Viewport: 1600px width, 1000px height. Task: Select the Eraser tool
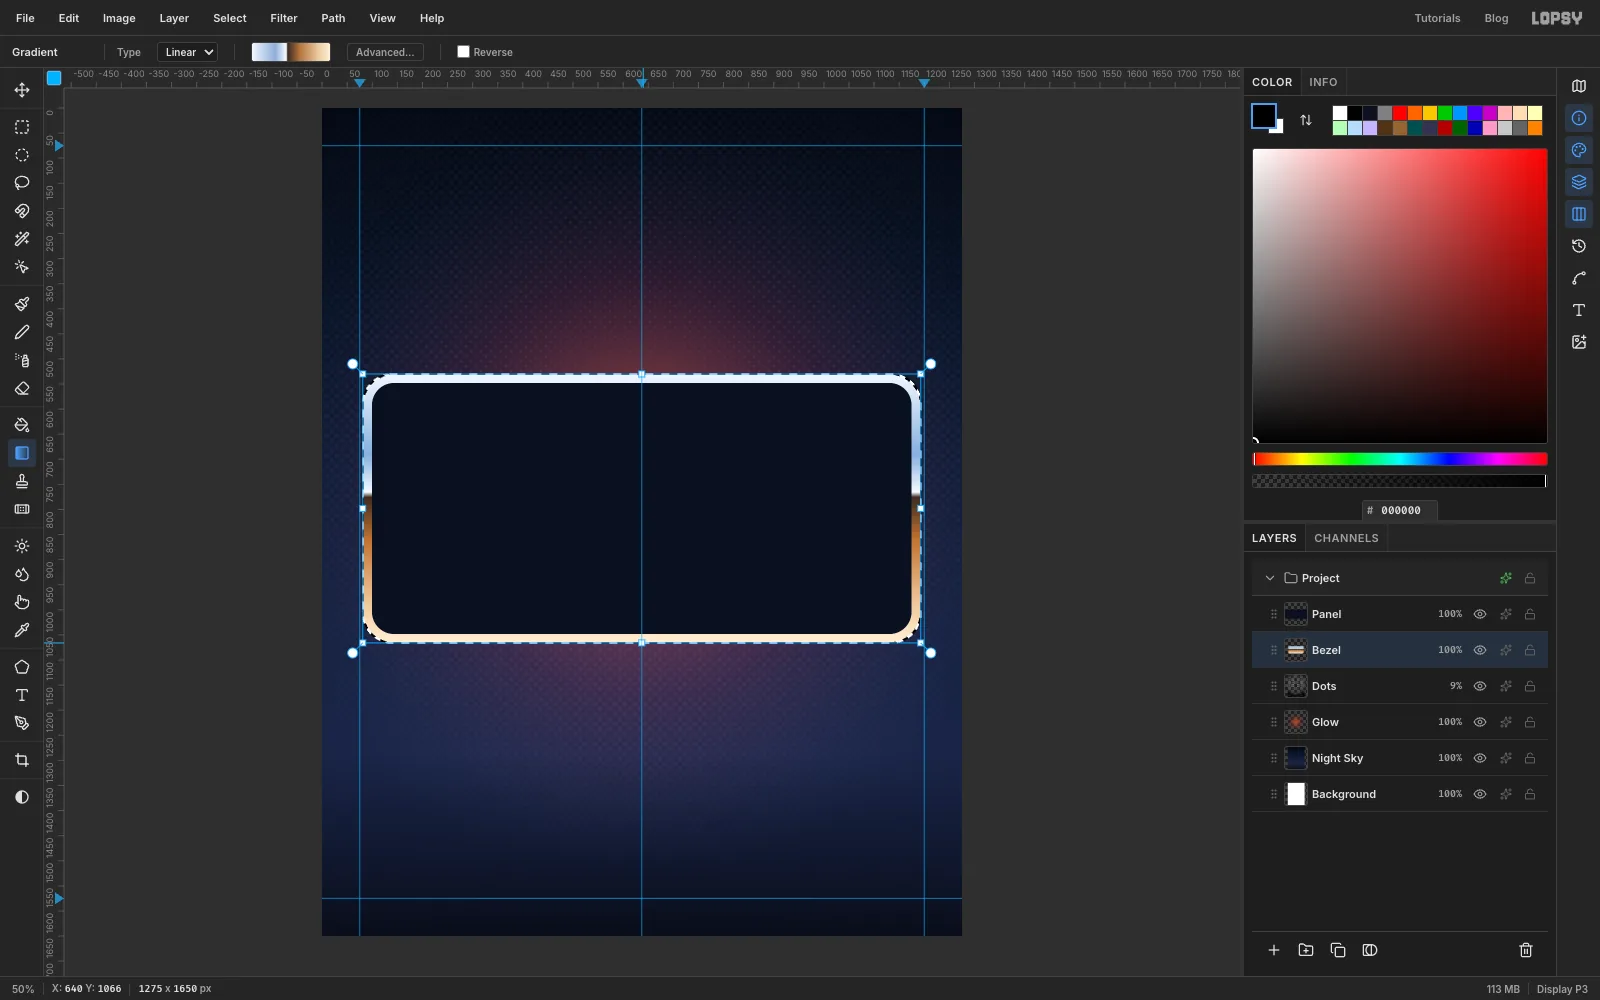pyautogui.click(x=22, y=388)
